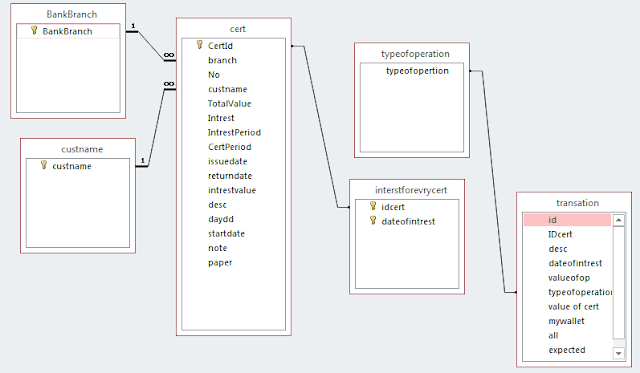Select typeofoperation field in transation table
The image size is (640, 373).
(580, 292)
